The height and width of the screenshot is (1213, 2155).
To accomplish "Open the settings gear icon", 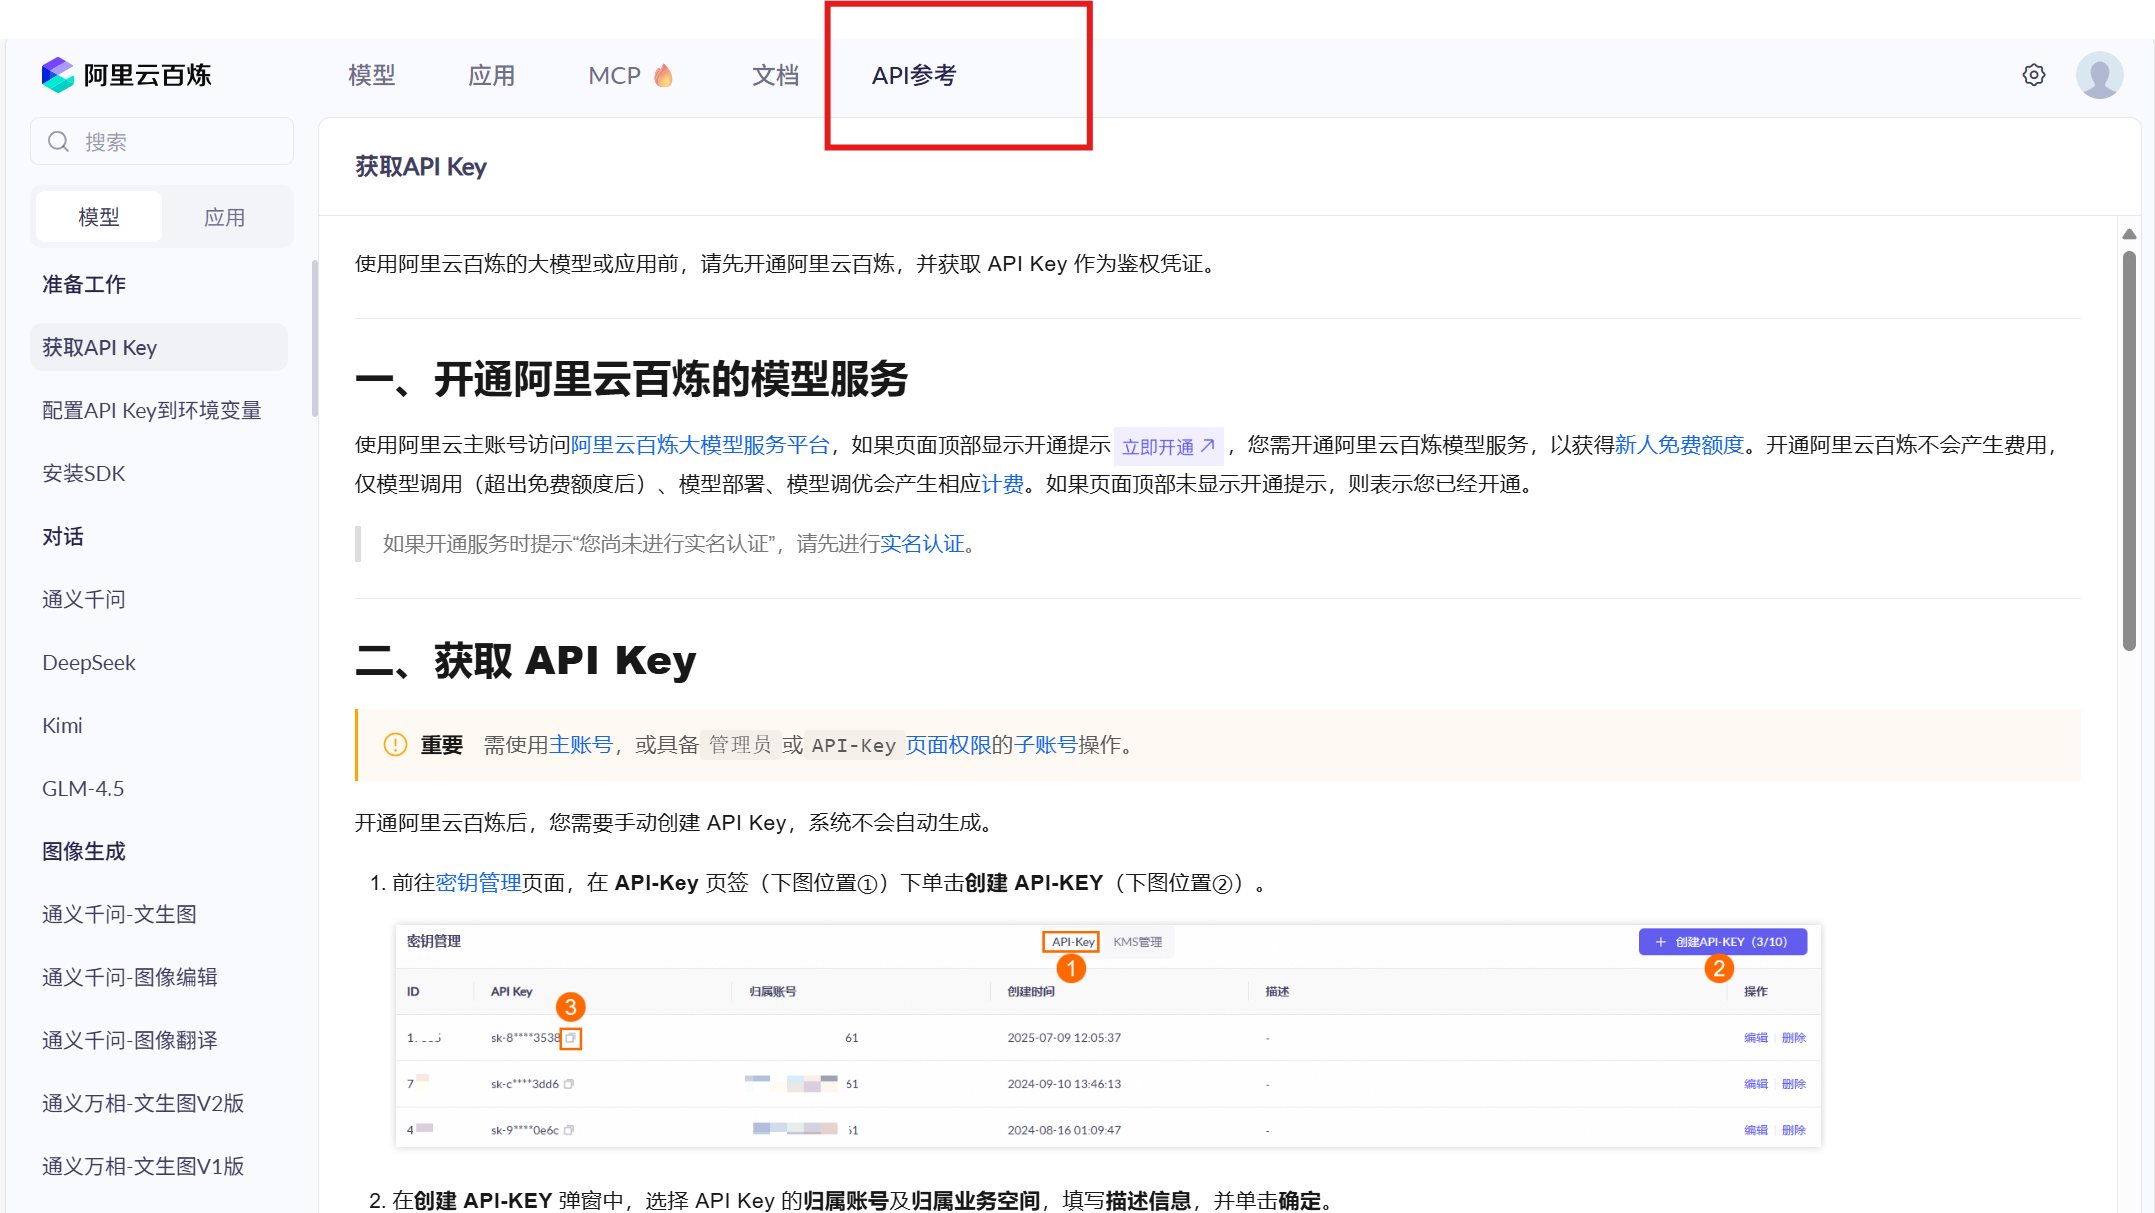I will point(2033,75).
